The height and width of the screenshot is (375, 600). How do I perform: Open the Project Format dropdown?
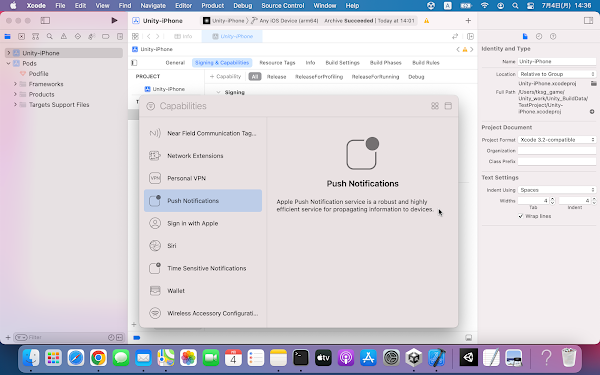click(557, 140)
